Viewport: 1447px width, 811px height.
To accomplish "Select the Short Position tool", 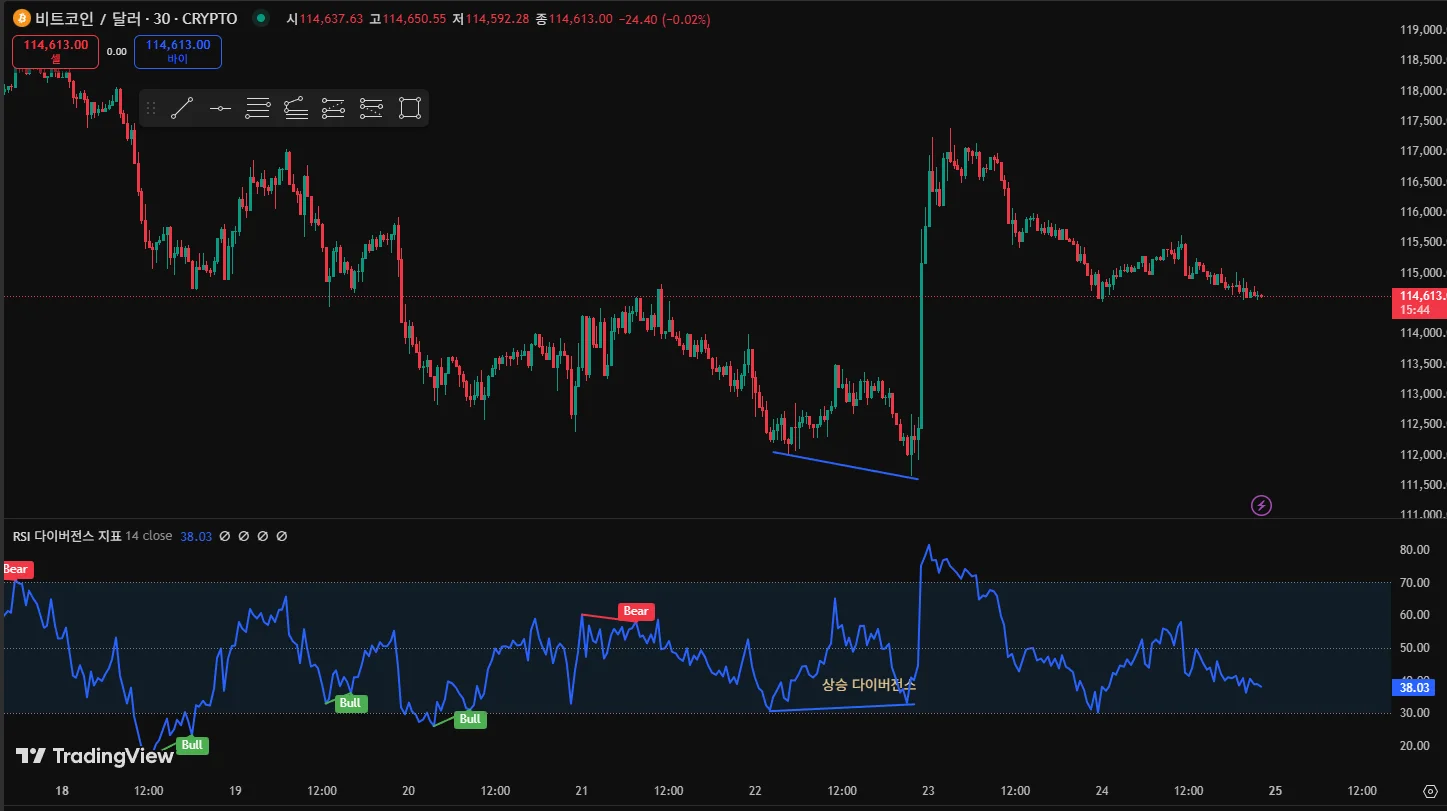I will pos(372,108).
